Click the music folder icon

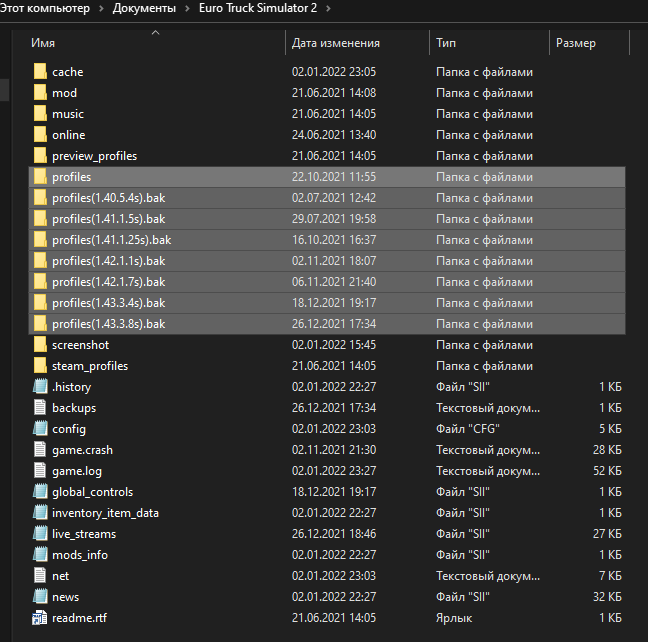[x=40, y=114]
